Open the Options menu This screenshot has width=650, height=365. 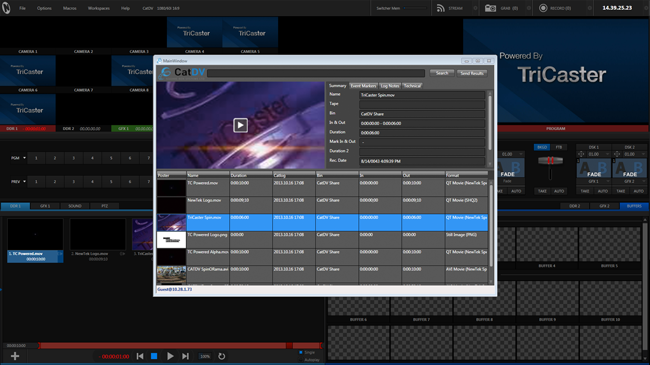(x=44, y=8)
